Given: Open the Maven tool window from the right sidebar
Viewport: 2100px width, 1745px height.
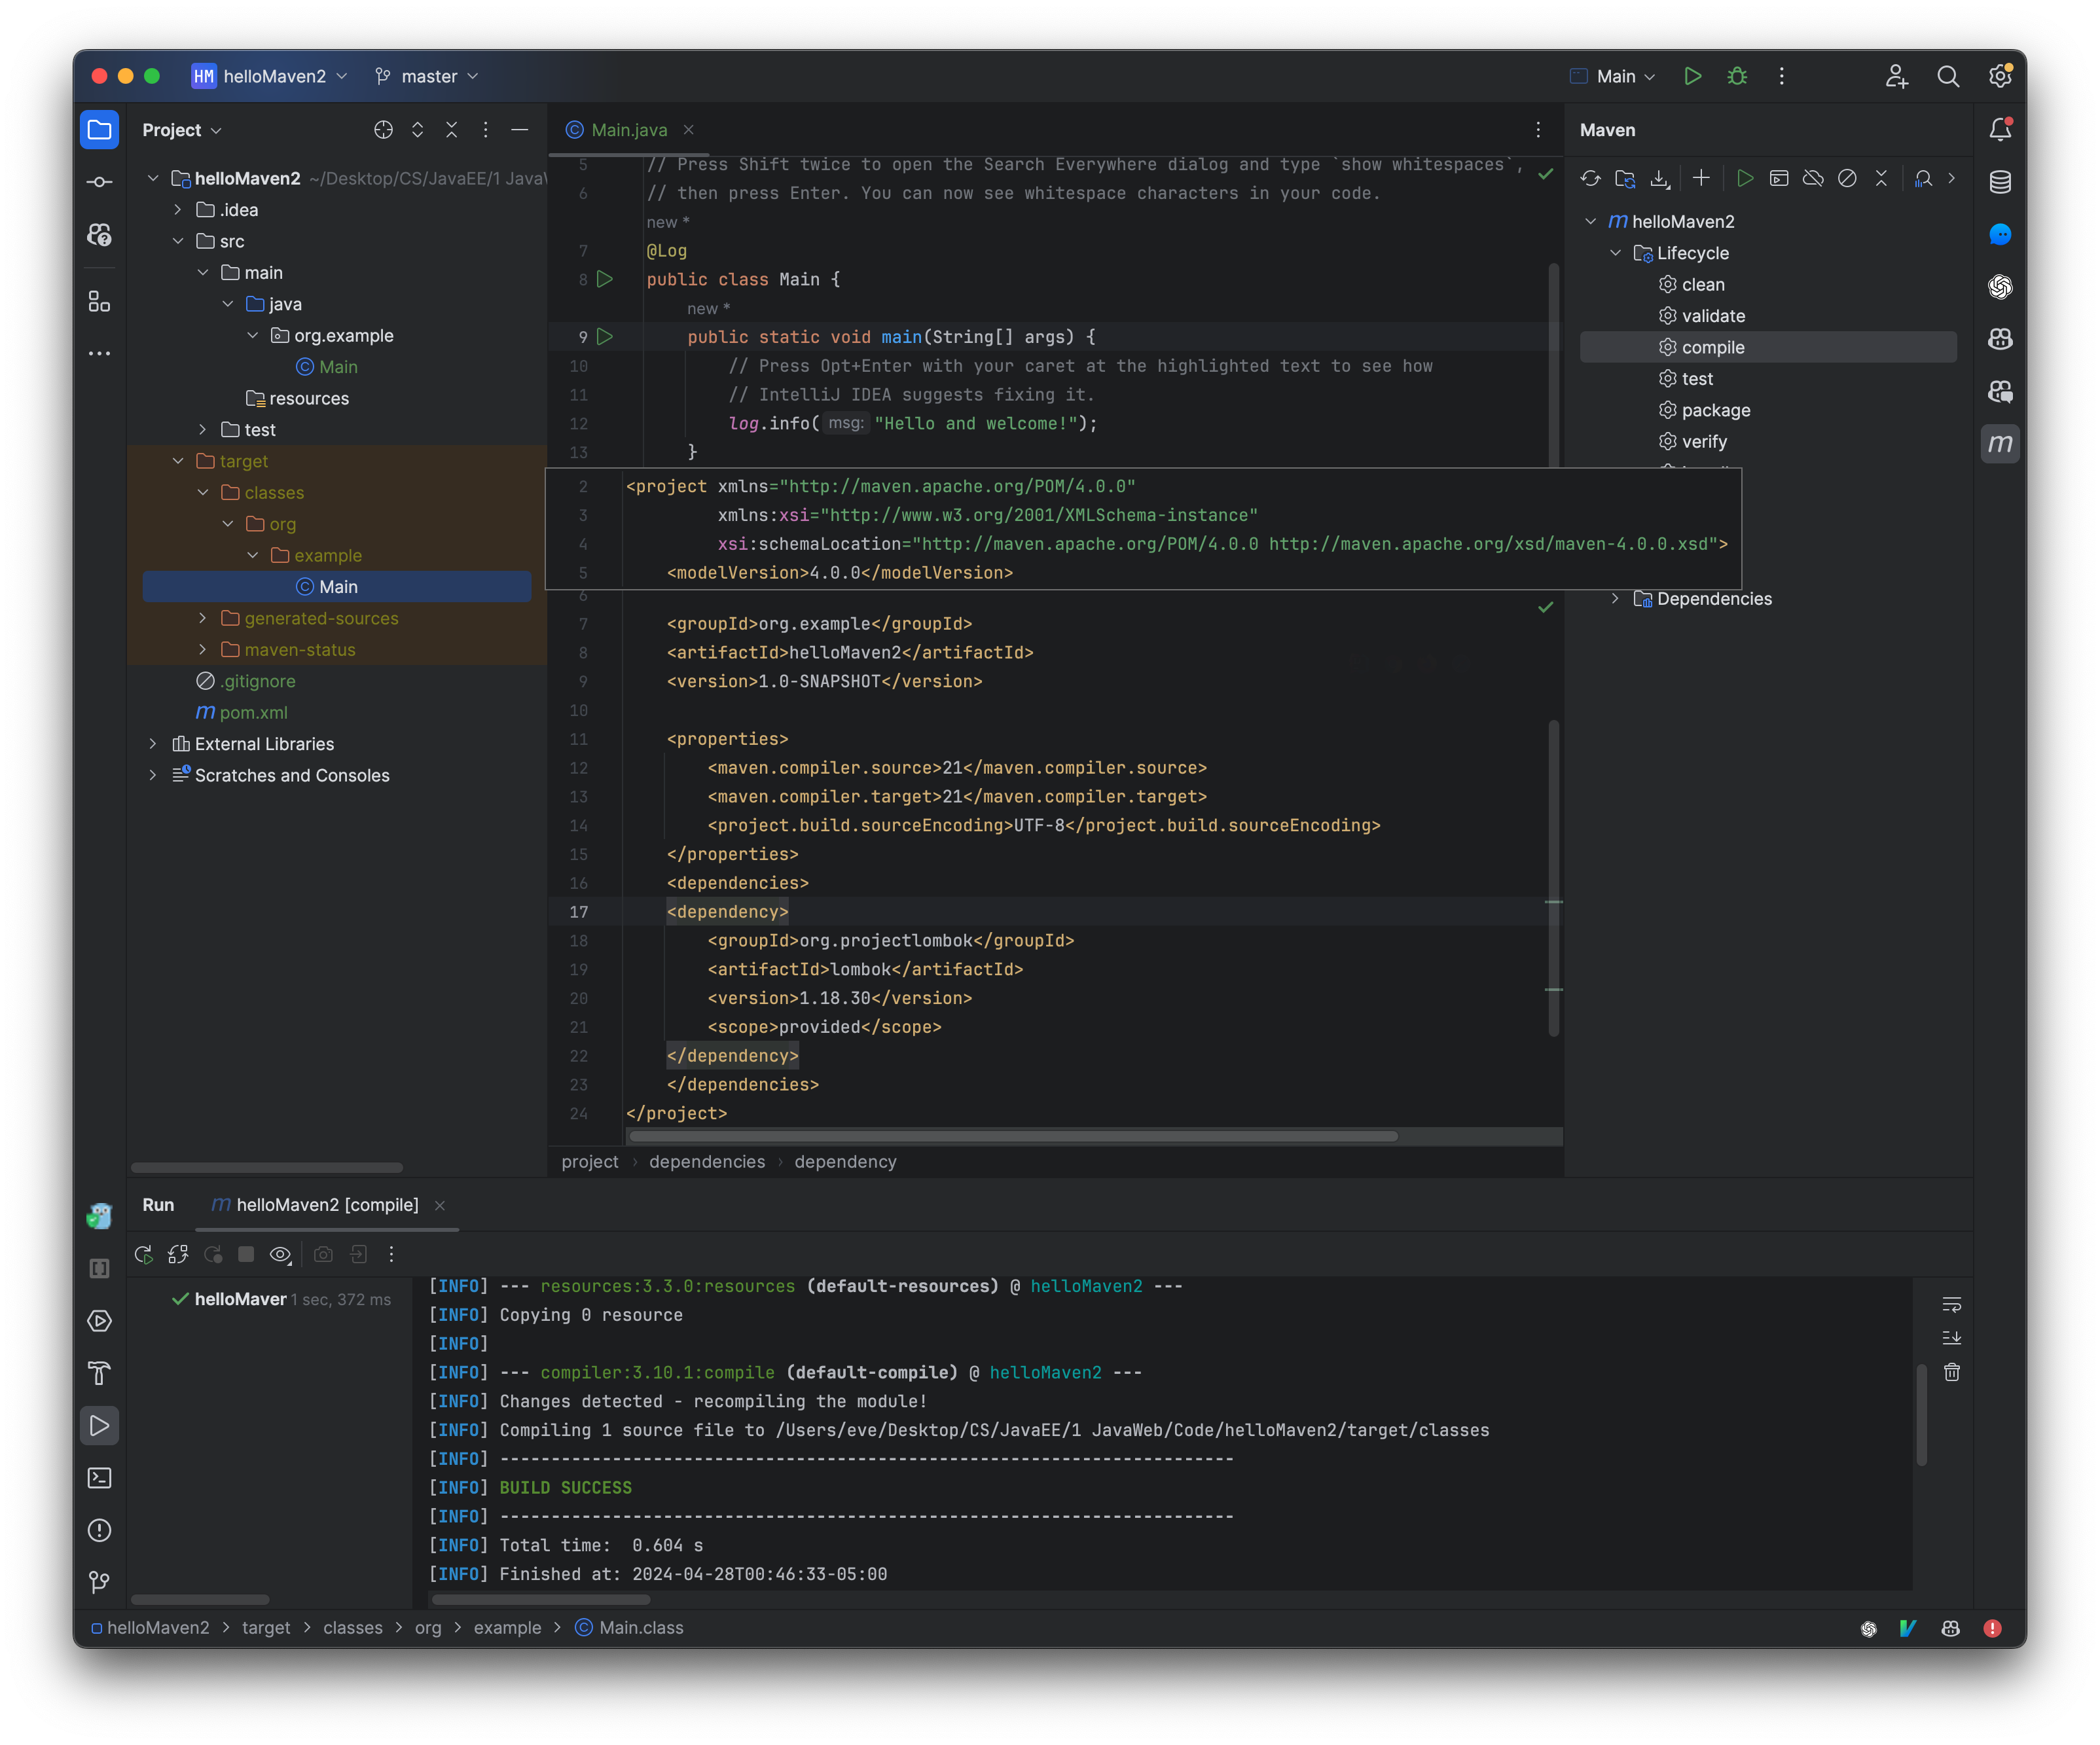Looking at the screenshot, I should (x=2001, y=444).
